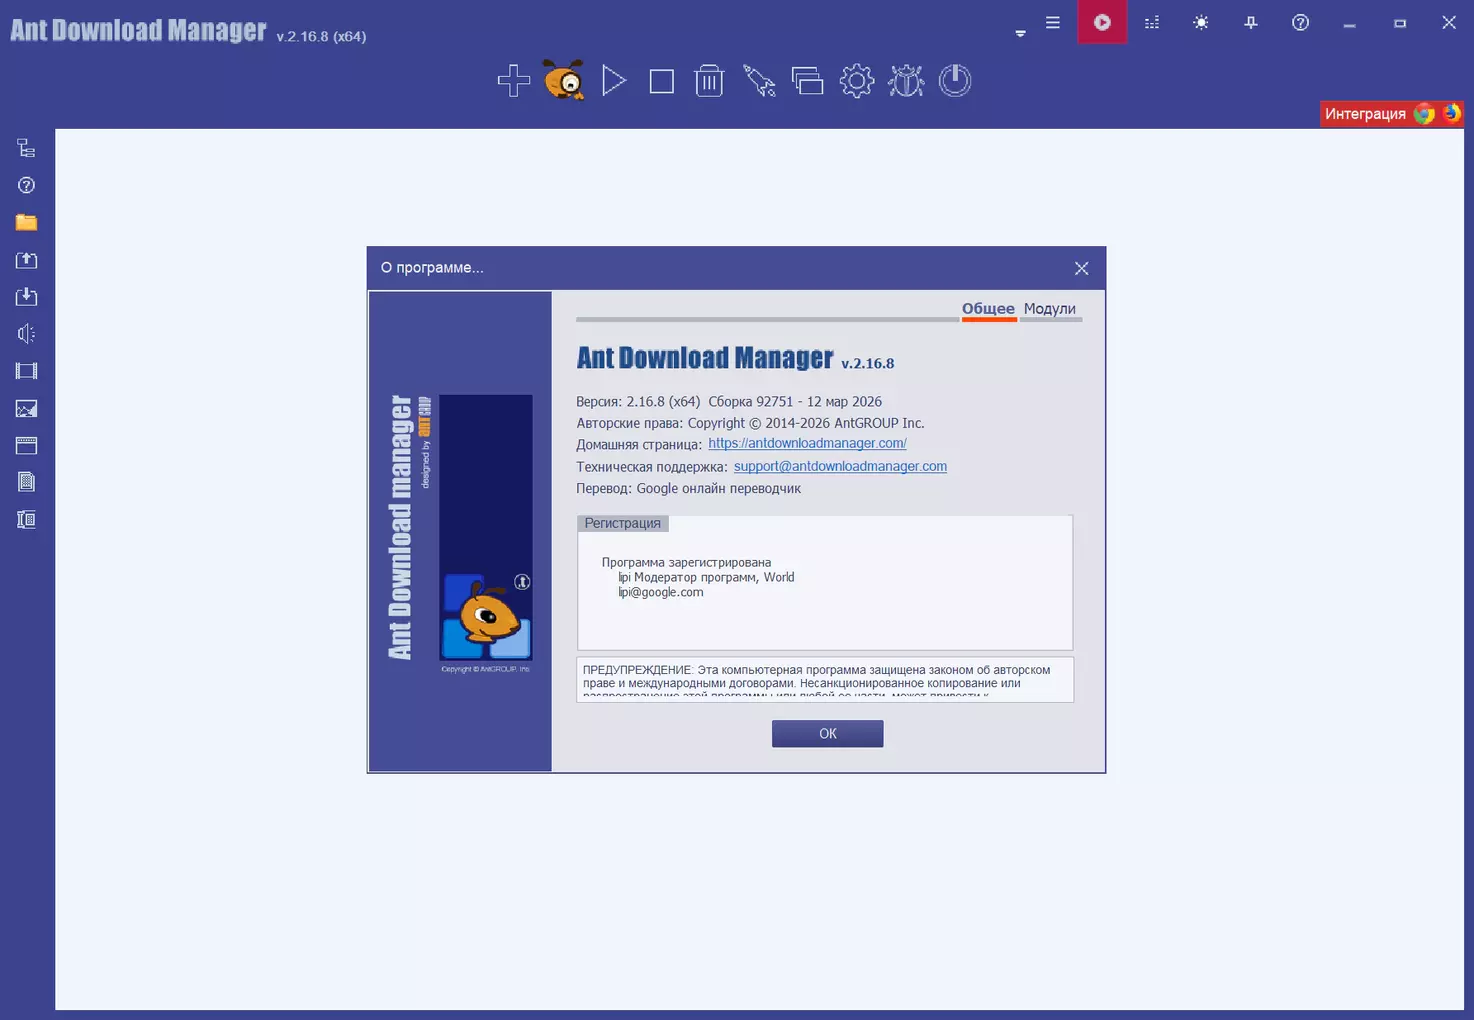Click the Ant Download Manager box artwork
1474x1020 pixels.
485,528
